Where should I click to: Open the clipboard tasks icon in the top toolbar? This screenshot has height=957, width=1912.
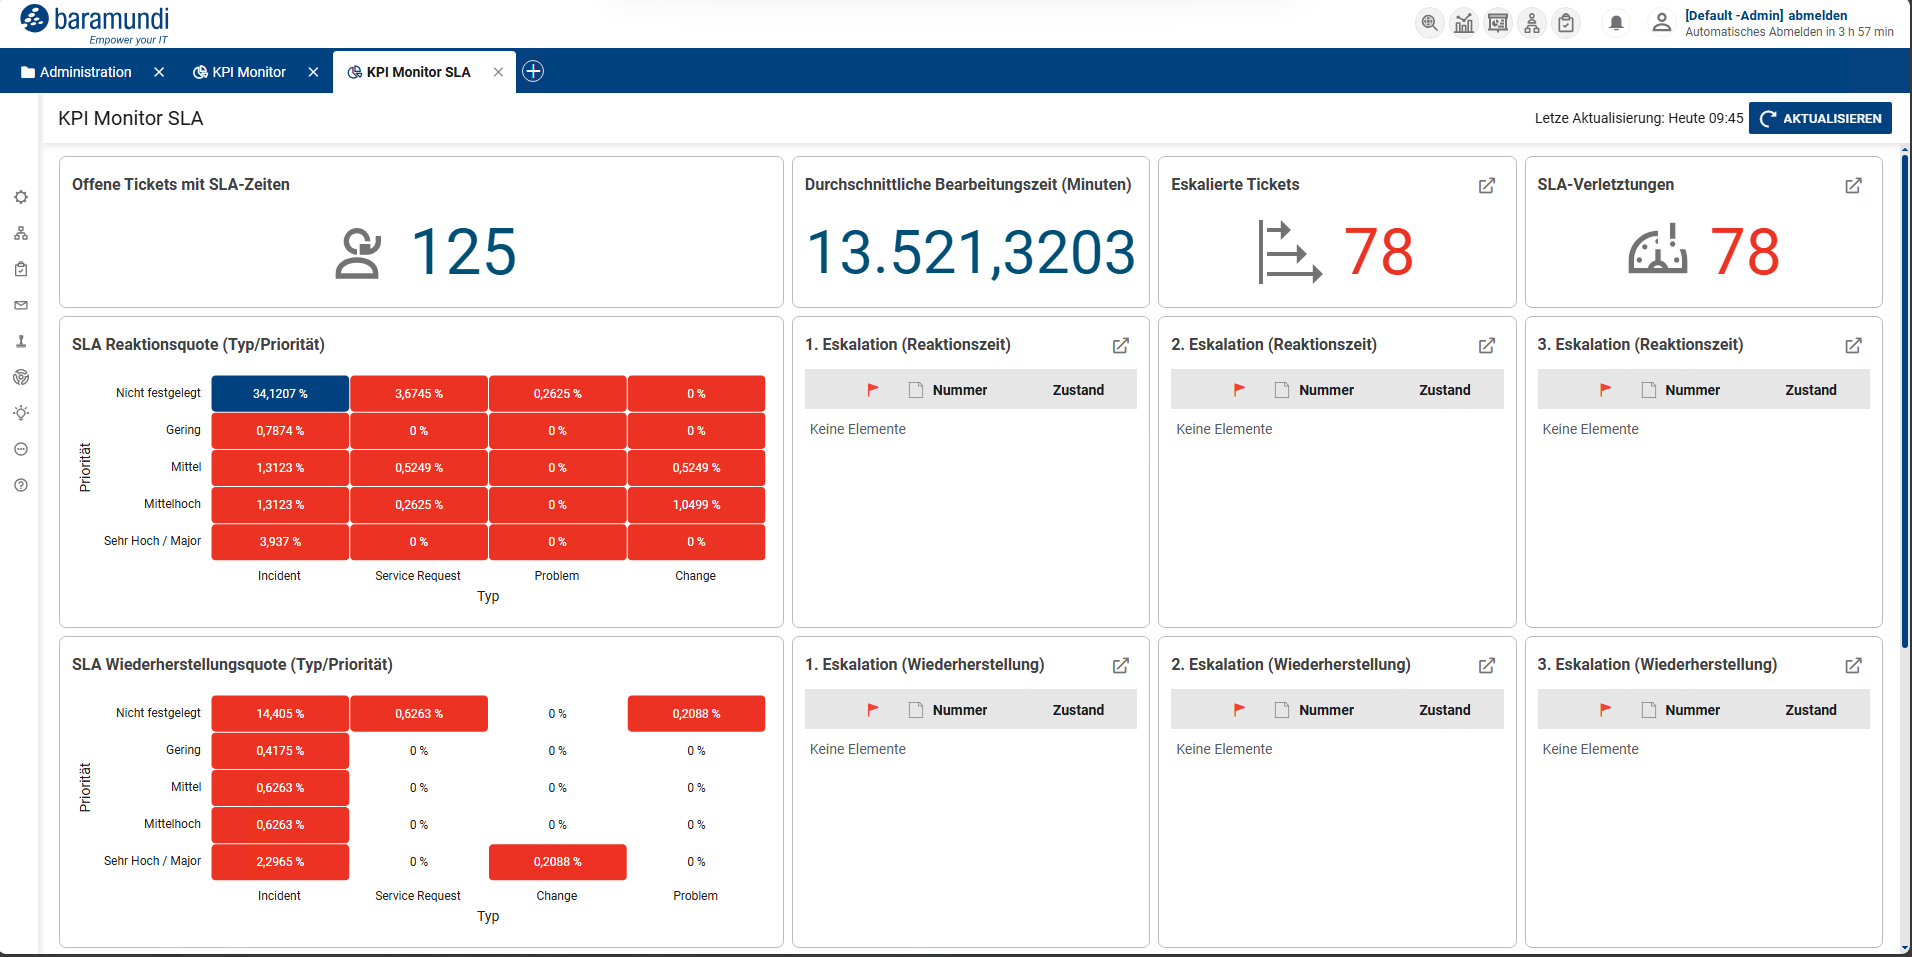click(x=1566, y=22)
